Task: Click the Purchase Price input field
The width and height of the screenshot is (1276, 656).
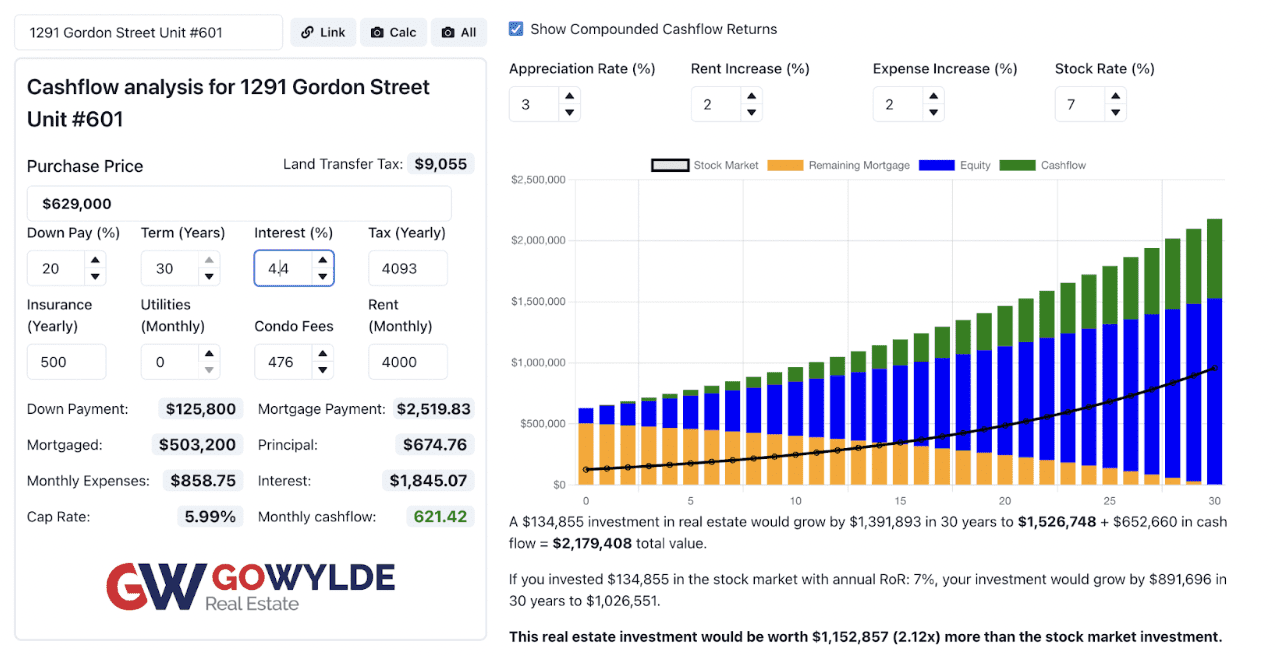Action: [239, 203]
